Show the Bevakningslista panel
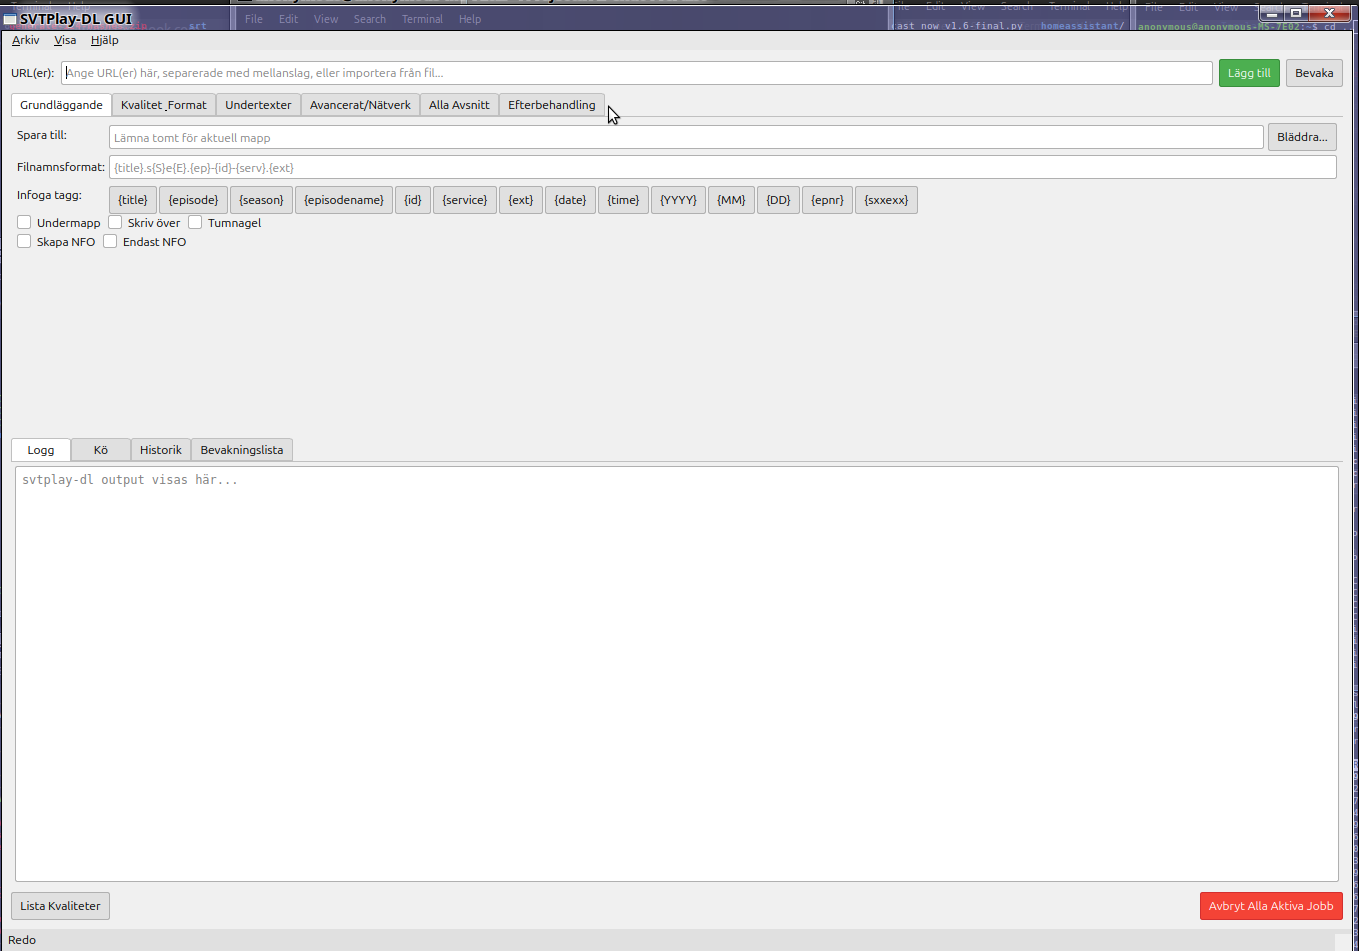This screenshot has width=1359, height=951. [x=241, y=449]
